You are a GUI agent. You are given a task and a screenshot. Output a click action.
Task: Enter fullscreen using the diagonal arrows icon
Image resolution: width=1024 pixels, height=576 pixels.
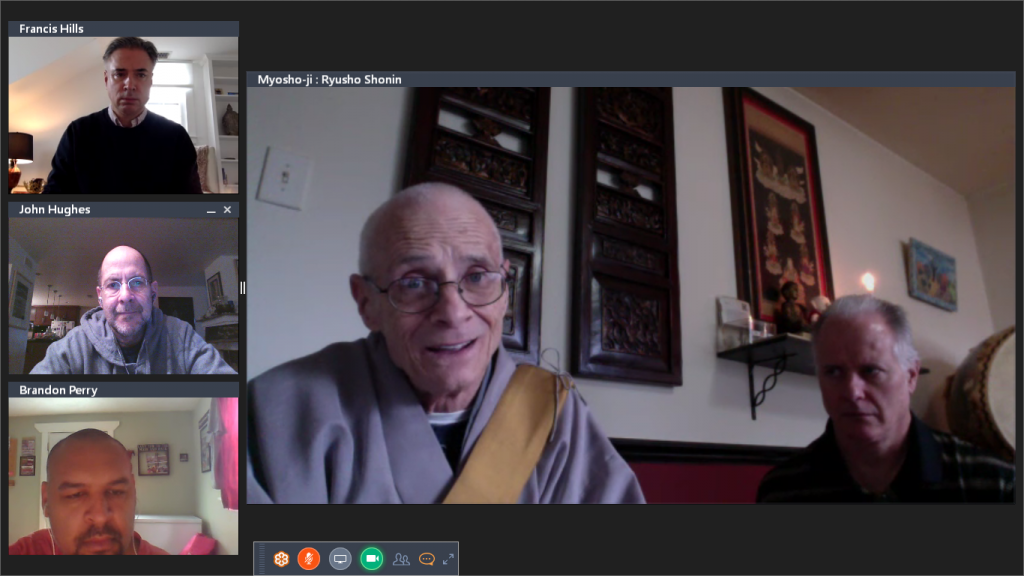[x=449, y=557]
